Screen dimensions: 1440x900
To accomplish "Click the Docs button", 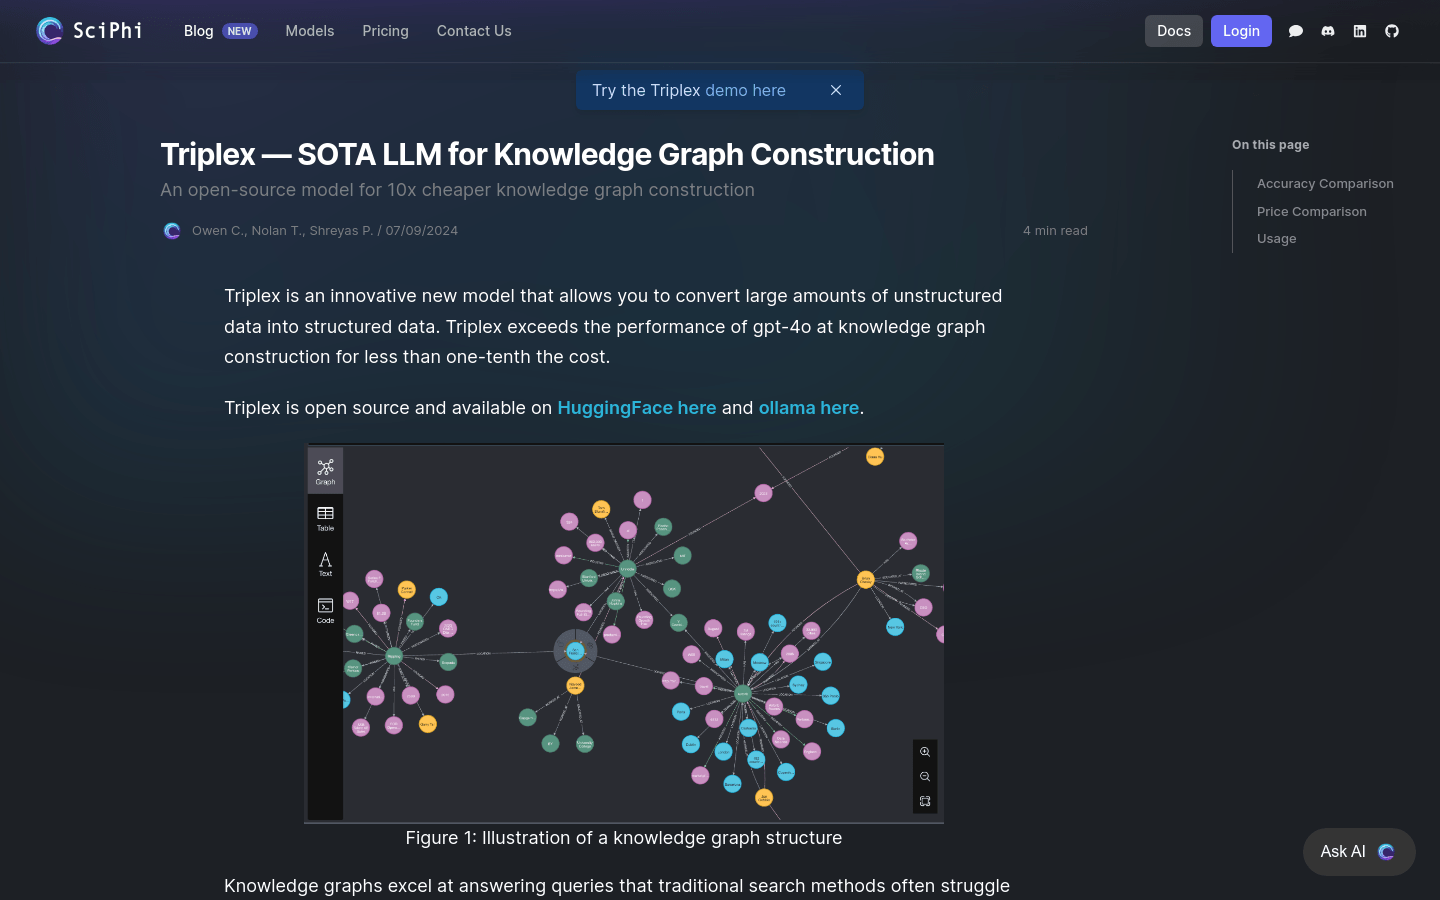I will tap(1174, 31).
